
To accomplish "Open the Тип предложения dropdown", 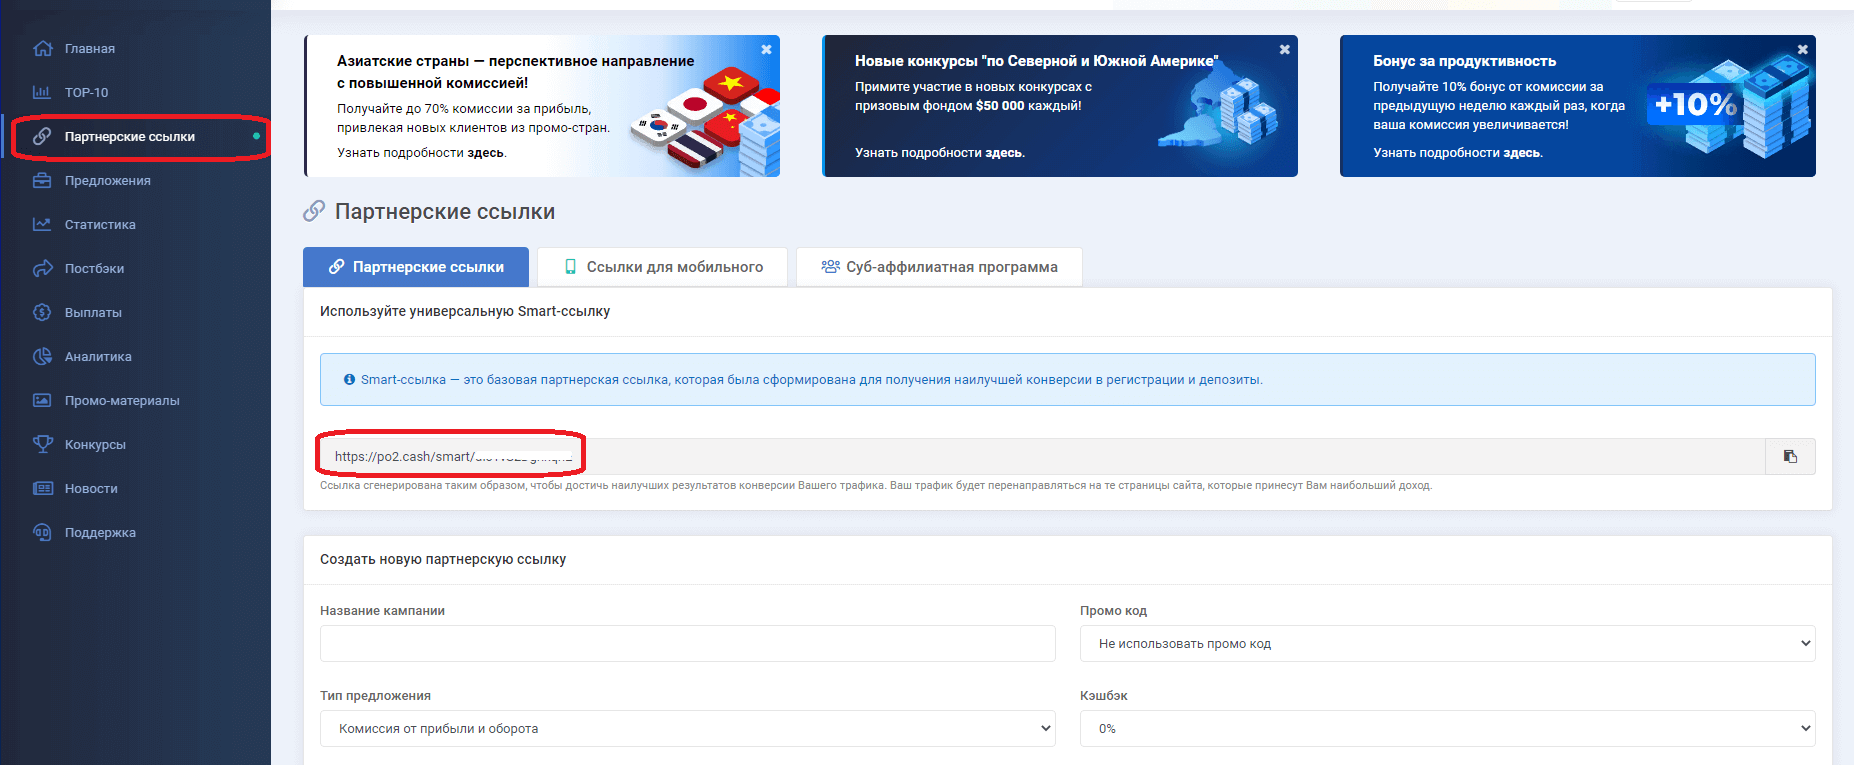I will click(x=687, y=728).
